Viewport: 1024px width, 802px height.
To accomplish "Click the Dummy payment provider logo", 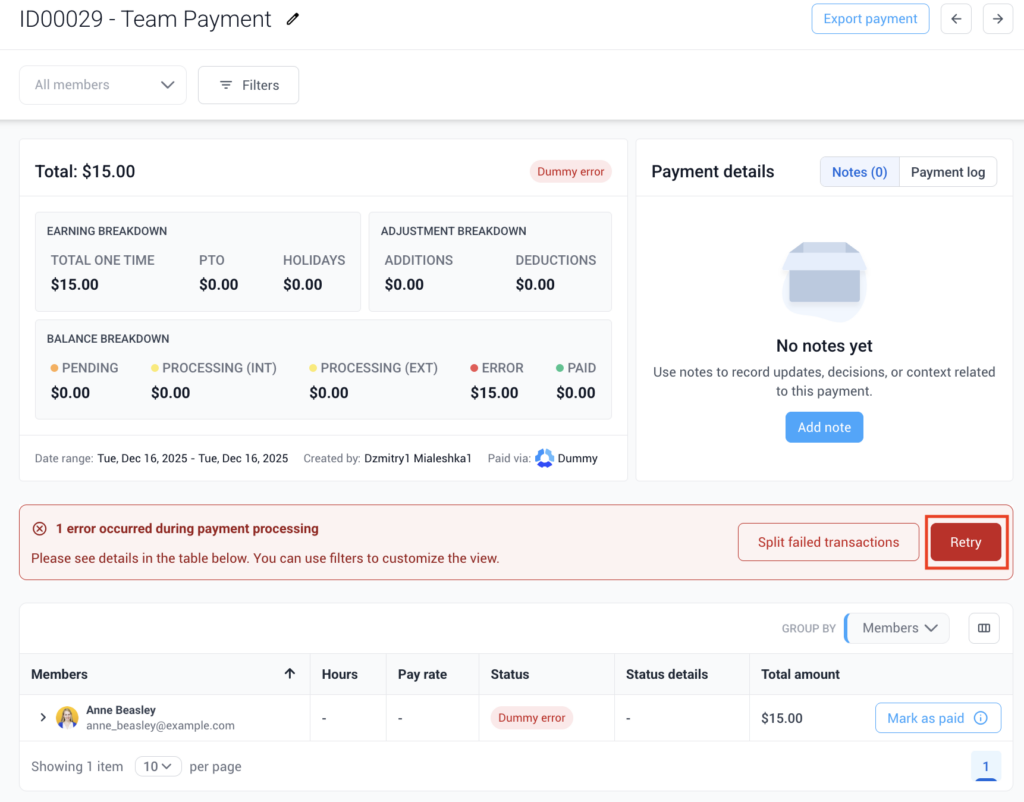I will pyautogui.click(x=544, y=458).
